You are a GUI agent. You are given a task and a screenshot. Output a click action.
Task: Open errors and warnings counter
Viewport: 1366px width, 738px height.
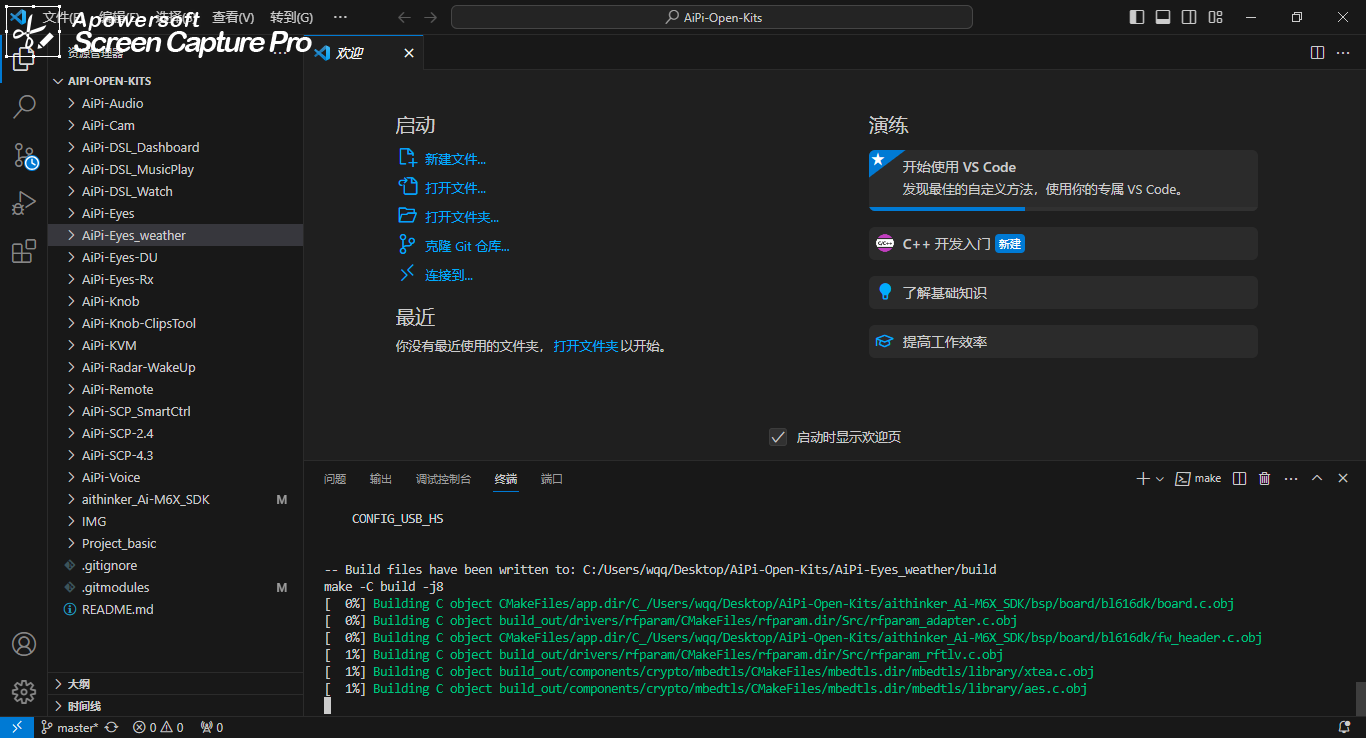[x=158, y=727]
